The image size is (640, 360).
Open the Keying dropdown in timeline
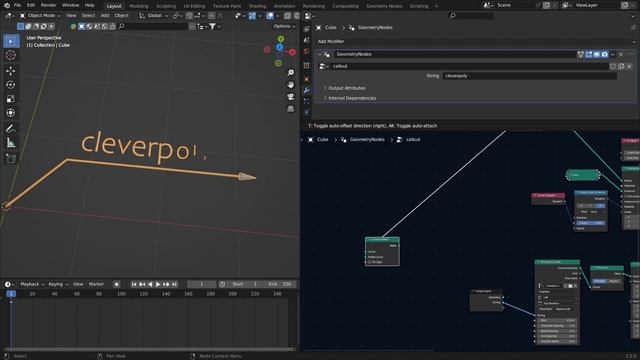pyautogui.click(x=58, y=284)
